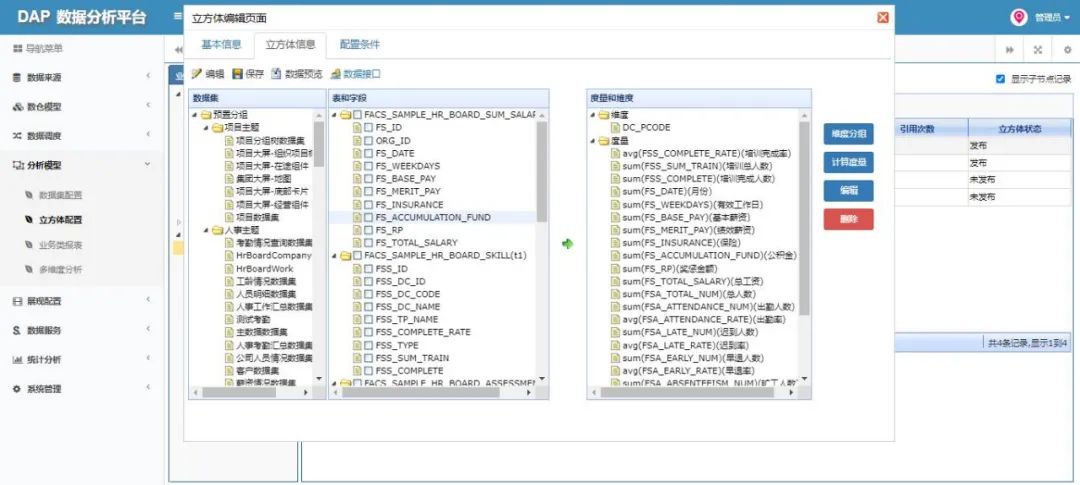Select the HrBoardWork dataset

pyautogui.click(x=264, y=269)
